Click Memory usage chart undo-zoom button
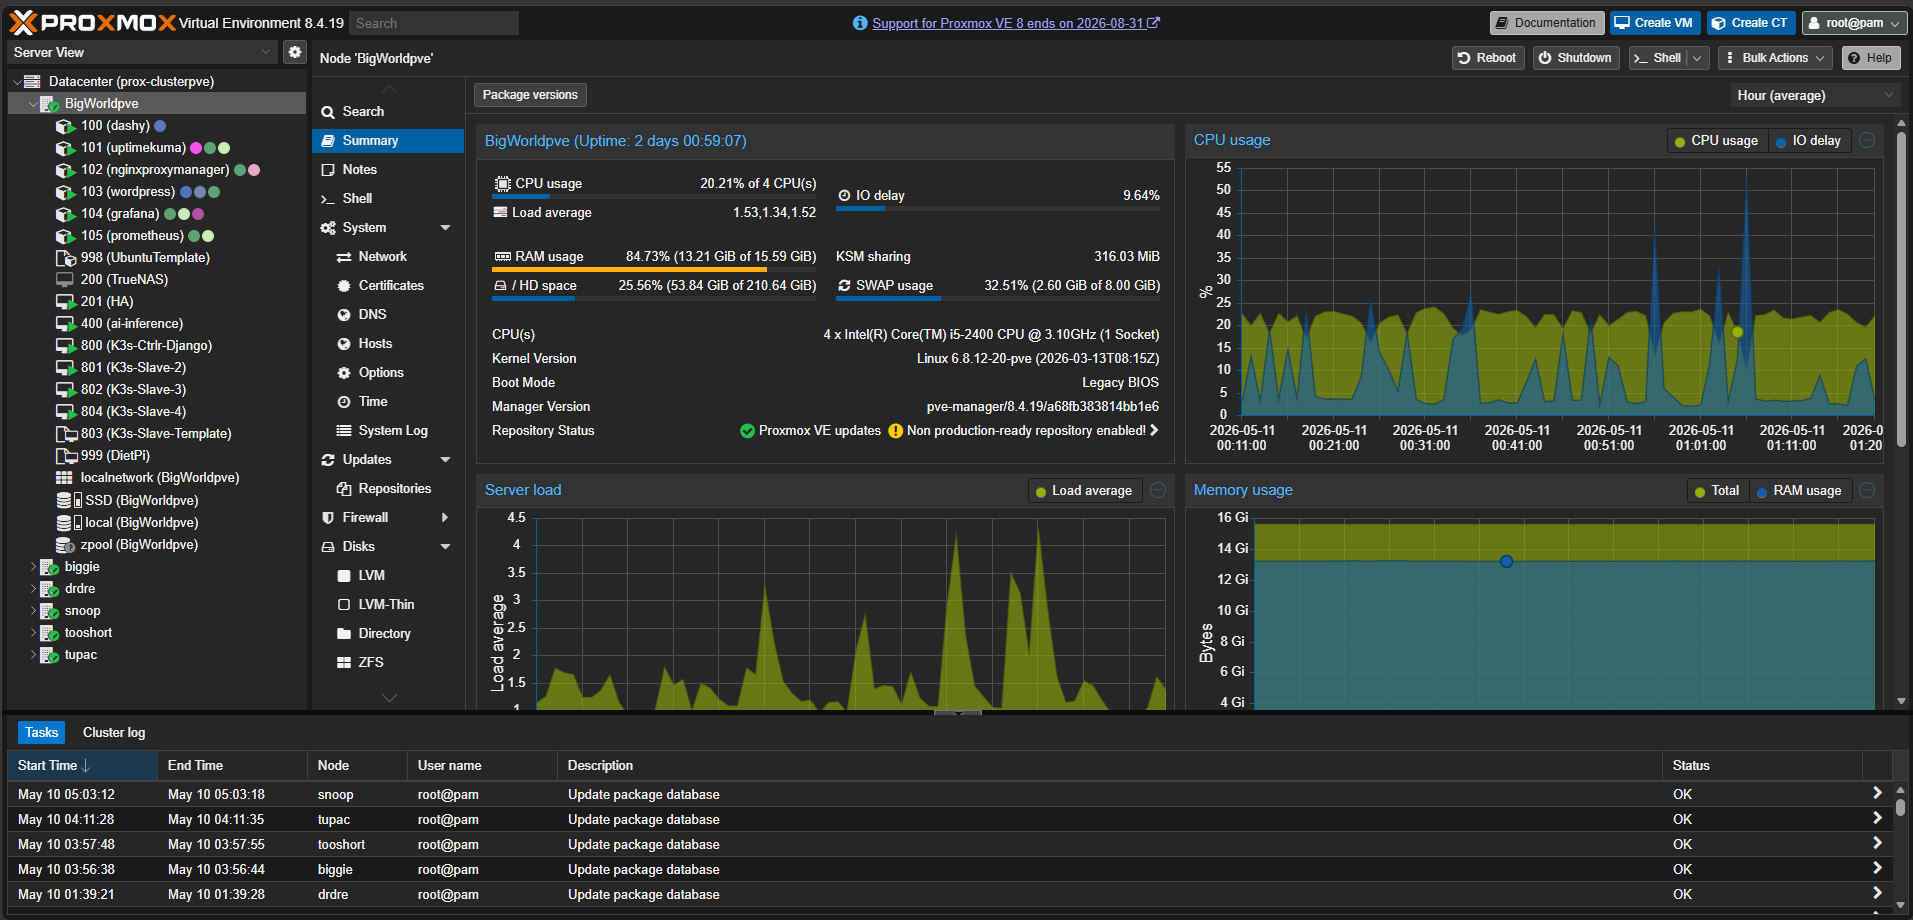Screen dimensions: 1913x920 (x=1867, y=490)
